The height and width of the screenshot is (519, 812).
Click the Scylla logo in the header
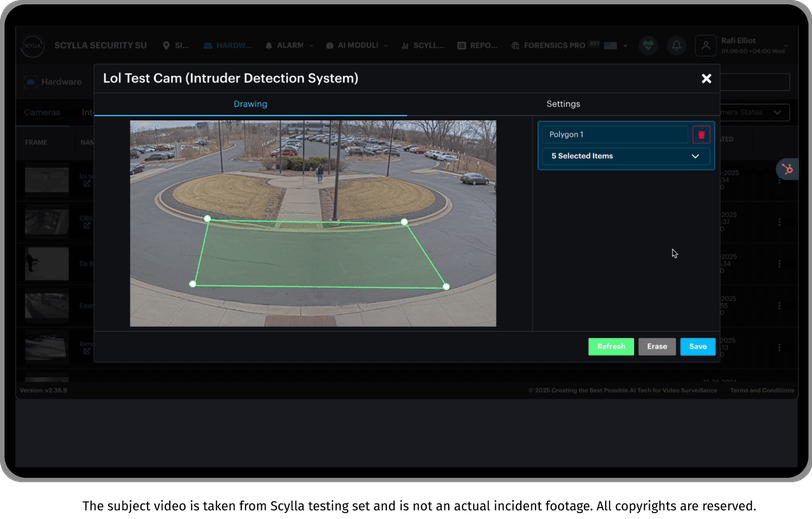pyautogui.click(x=32, y=46)
